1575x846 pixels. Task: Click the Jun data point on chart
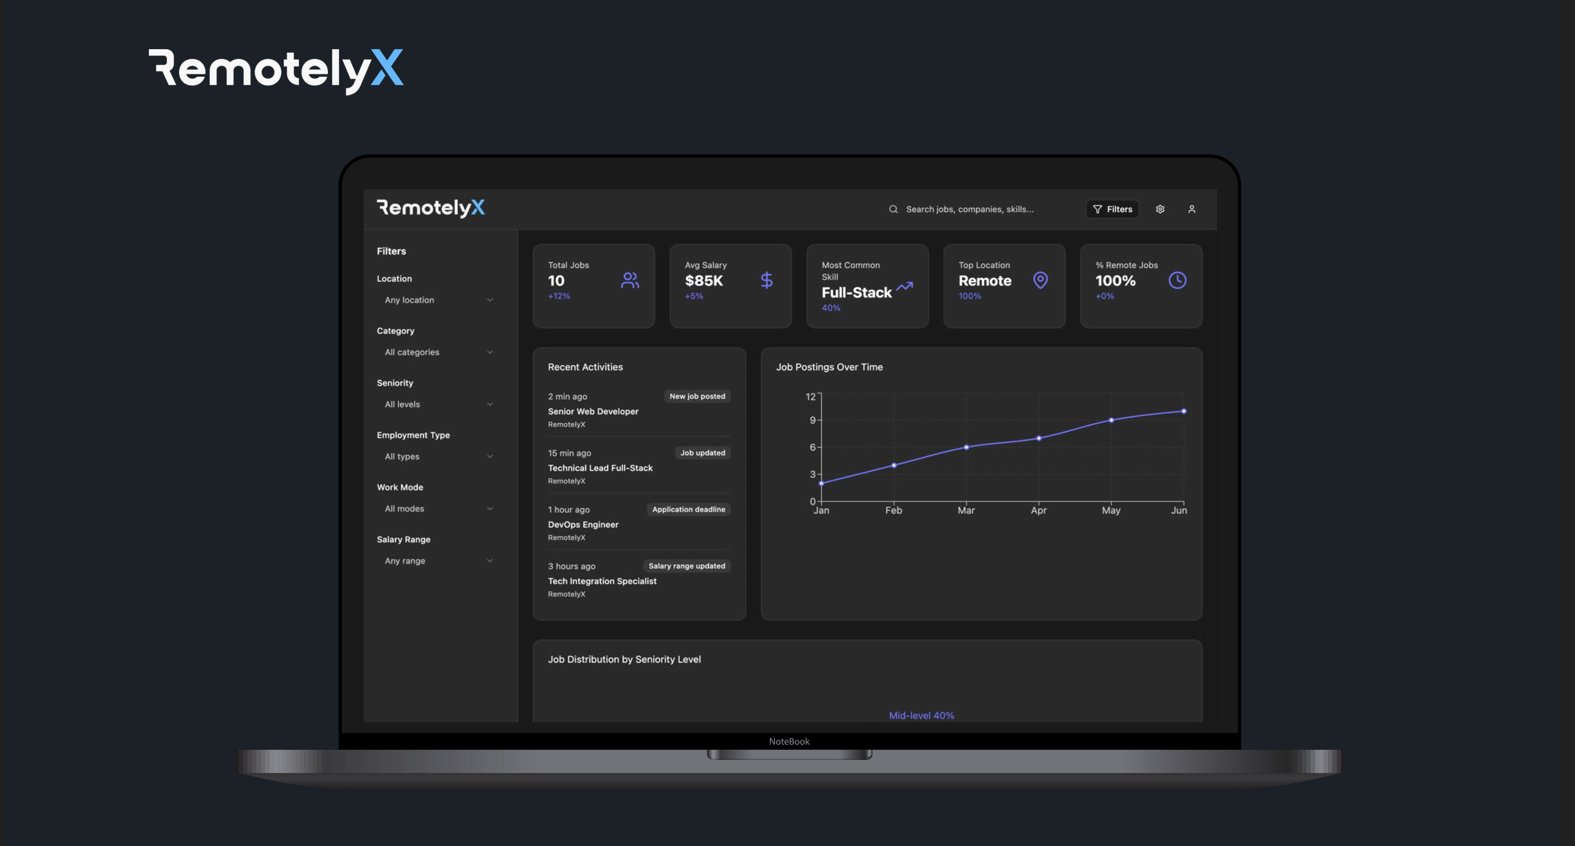point(1184,411)
